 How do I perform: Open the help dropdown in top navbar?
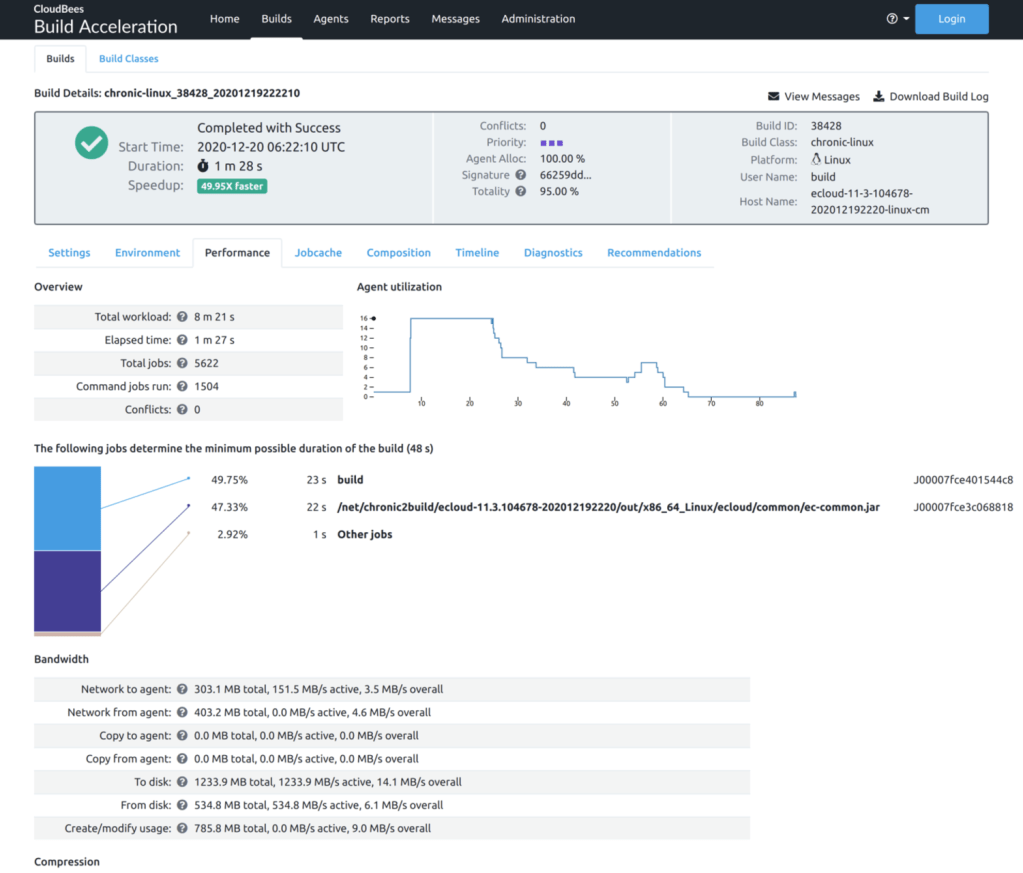point(897,19)
